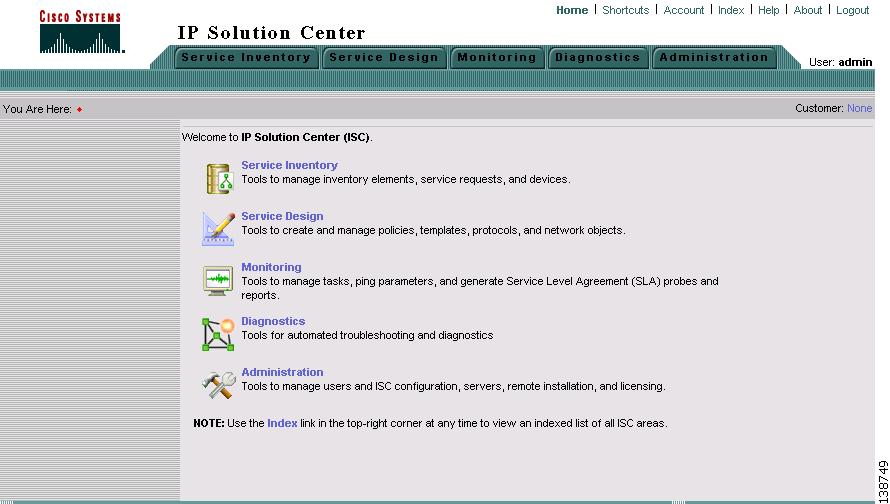Screen dimensions: 890x504
Task: Follow the Service Design heading link
Action: click(x=282, y=216)
